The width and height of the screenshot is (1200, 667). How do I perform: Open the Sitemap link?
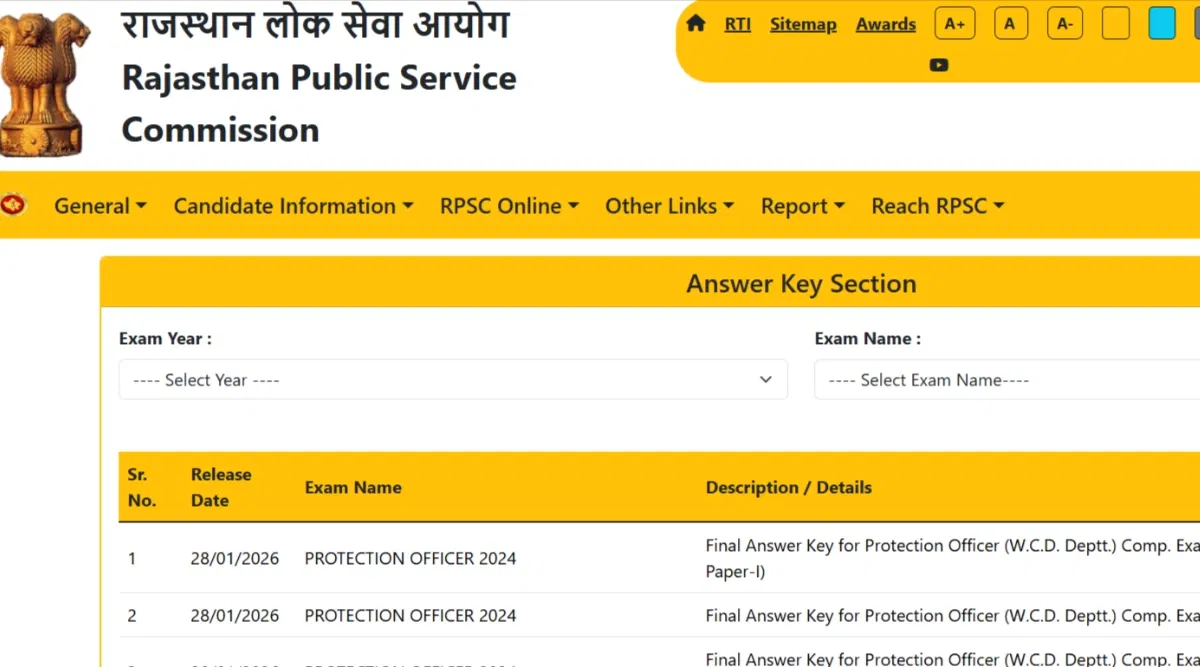(x=803, y=24)
